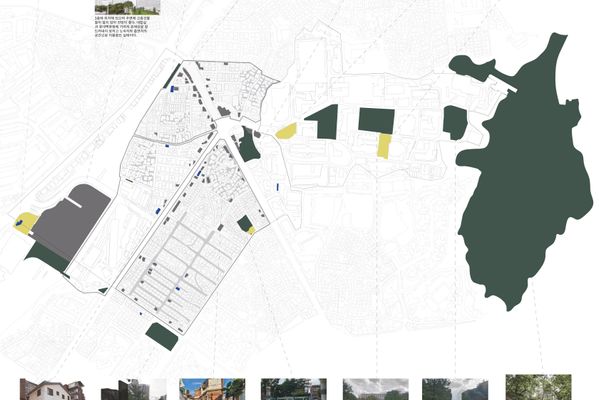Select the irregular green patch near the road junction
The height and width of the screenshot is (400, 599).
pyautogui.click(x=249, y=145)
